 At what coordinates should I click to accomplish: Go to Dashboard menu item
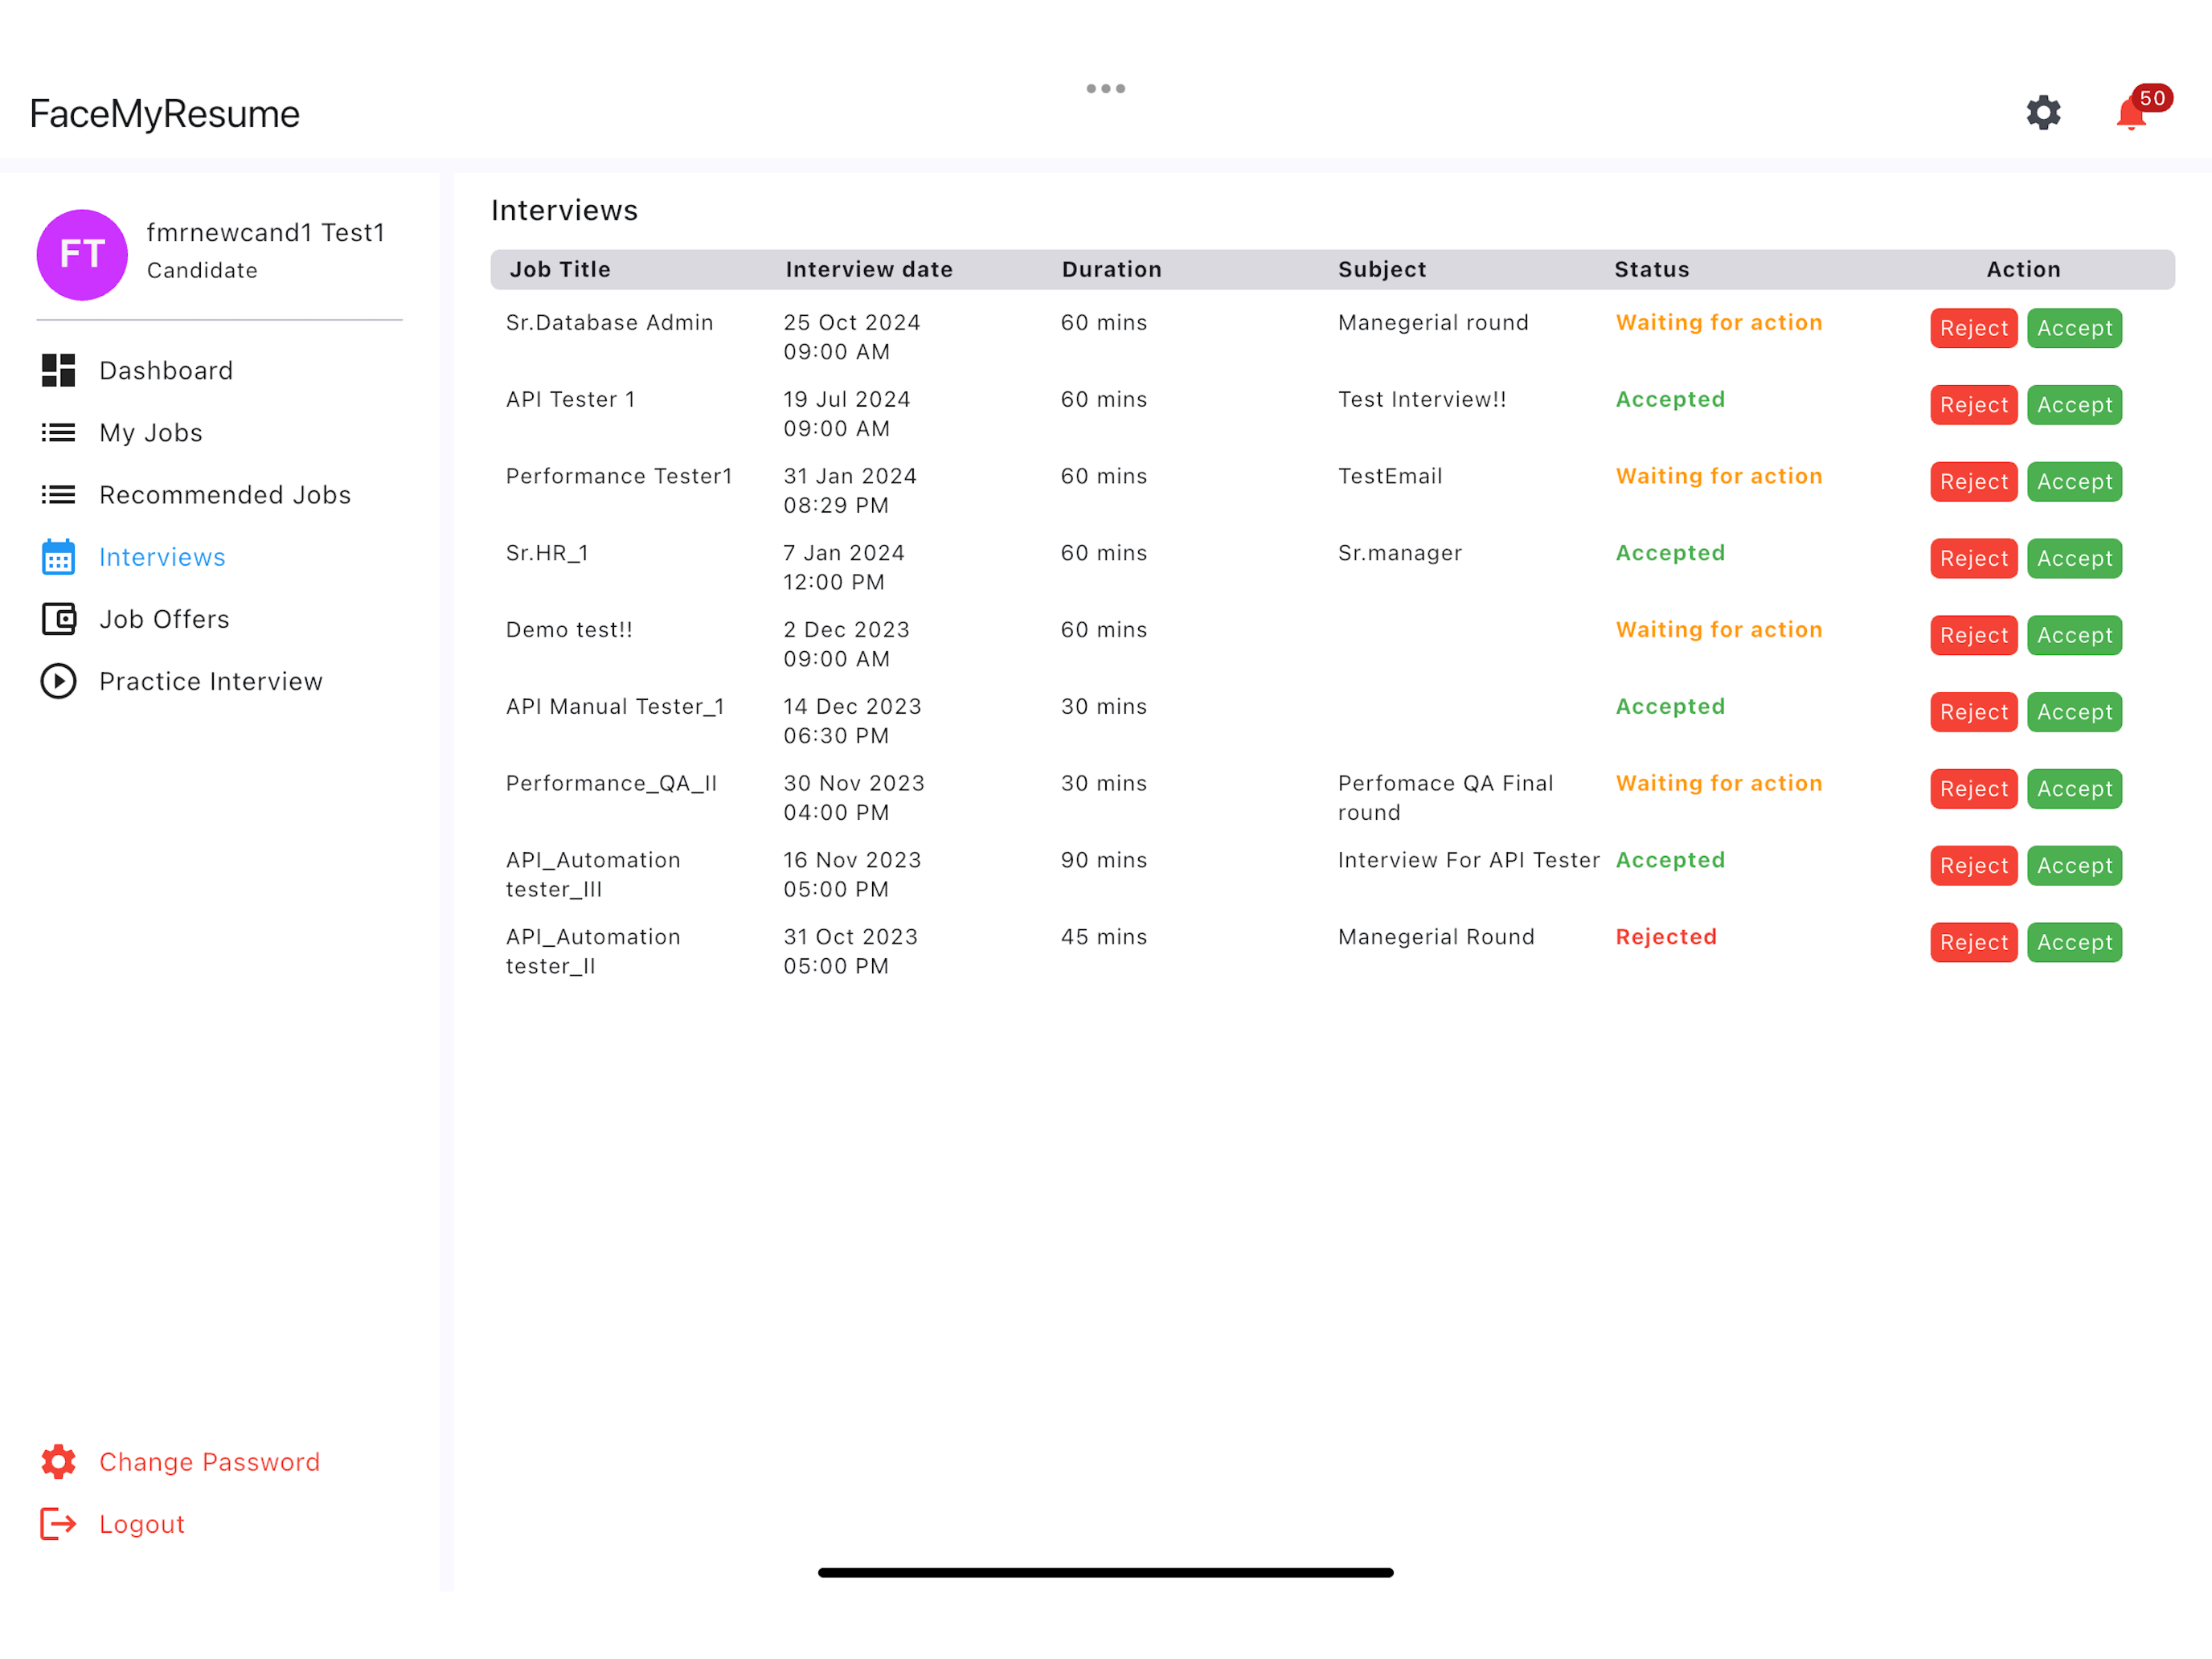click(166, 370)
